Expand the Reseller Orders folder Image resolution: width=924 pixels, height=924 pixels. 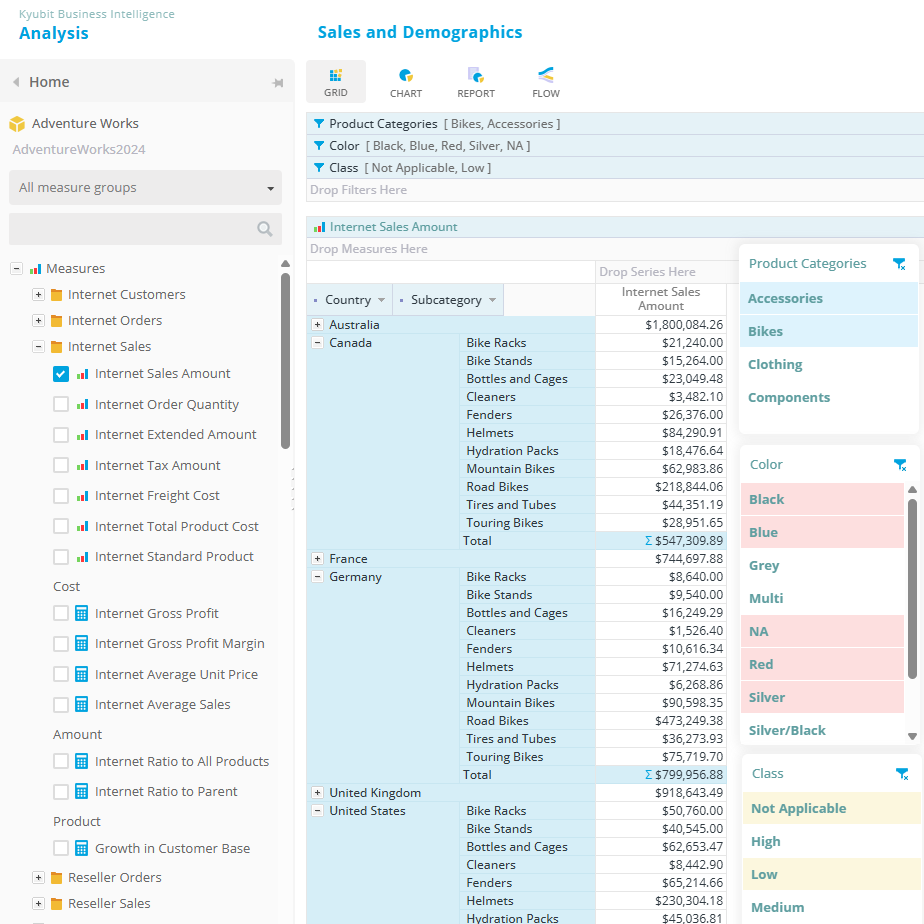coord(39,878)
